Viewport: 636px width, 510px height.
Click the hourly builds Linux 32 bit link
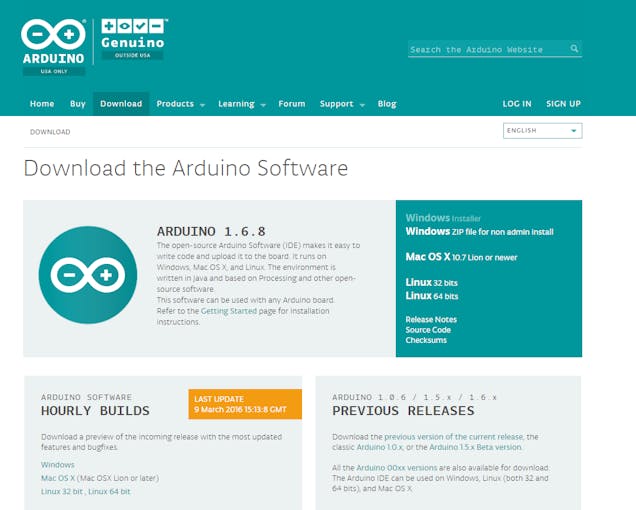click(x=62, y=491)
